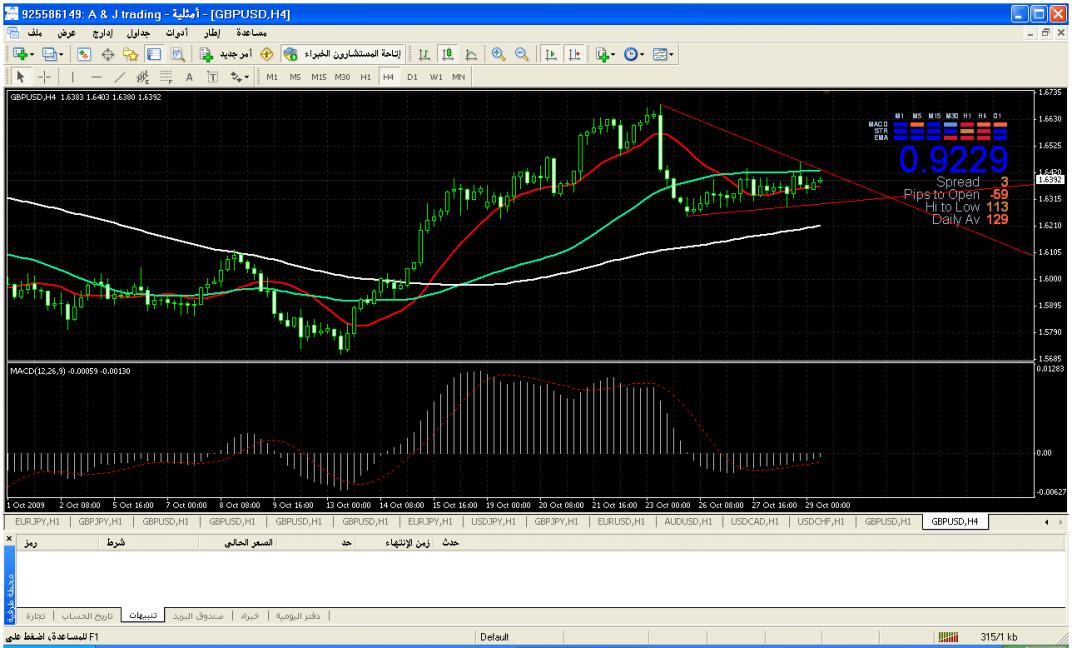Click the رمز column header

point(33,541)
